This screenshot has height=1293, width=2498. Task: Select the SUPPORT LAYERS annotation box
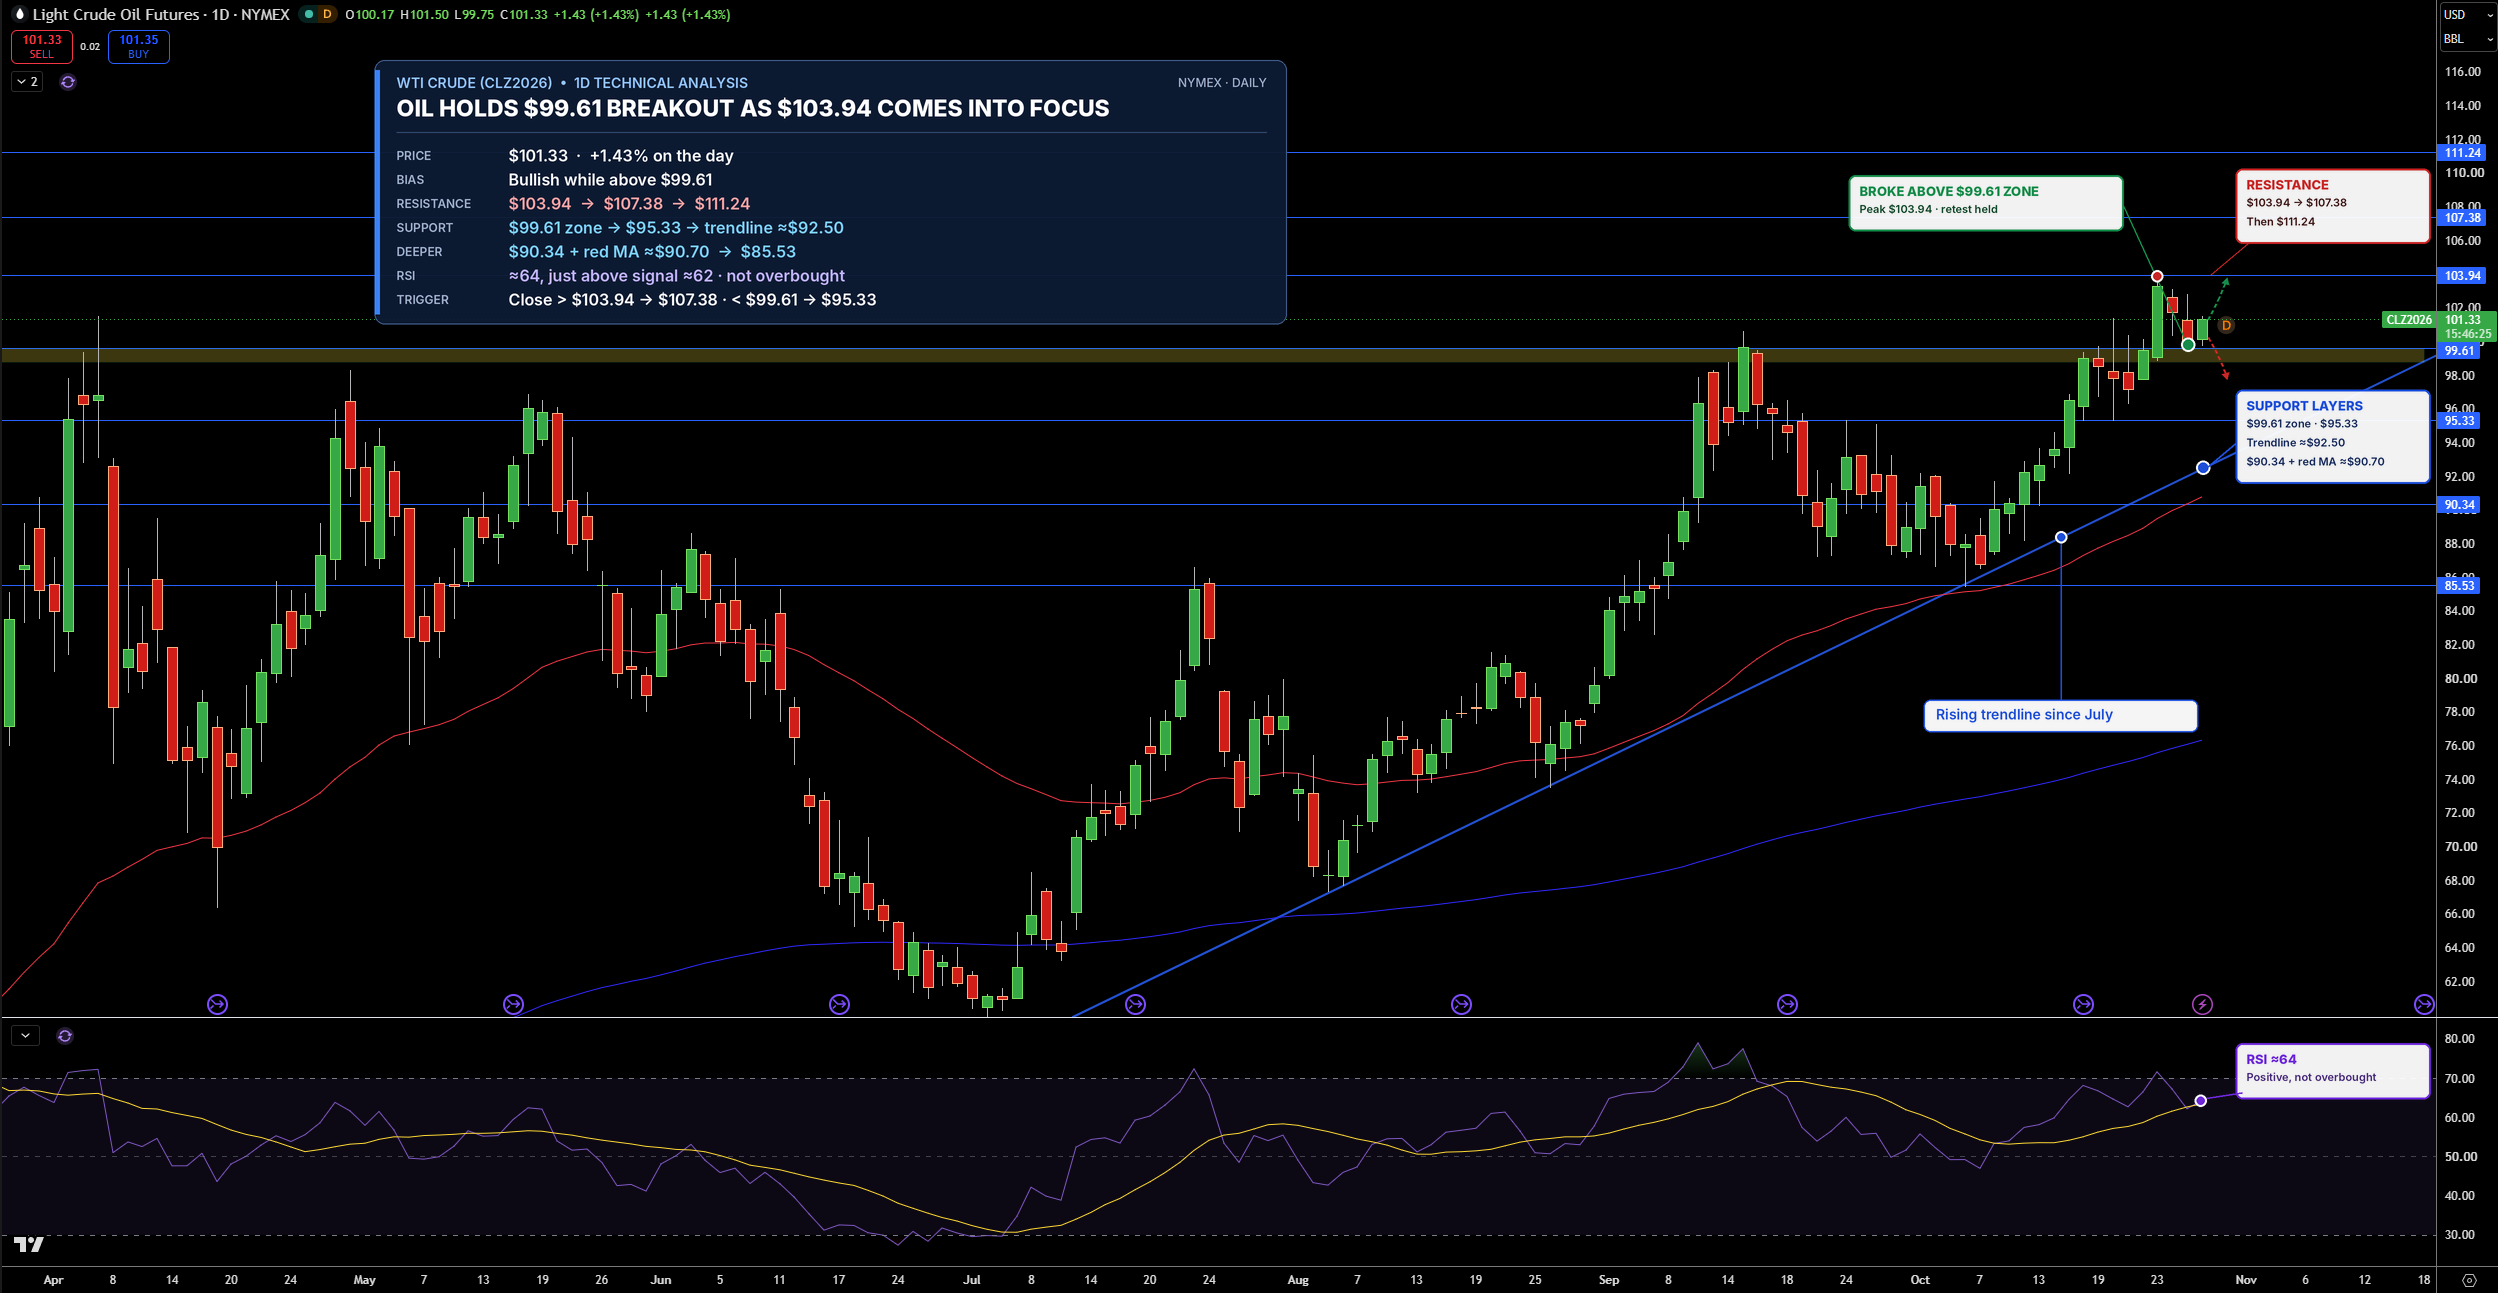coord(2332,436)
